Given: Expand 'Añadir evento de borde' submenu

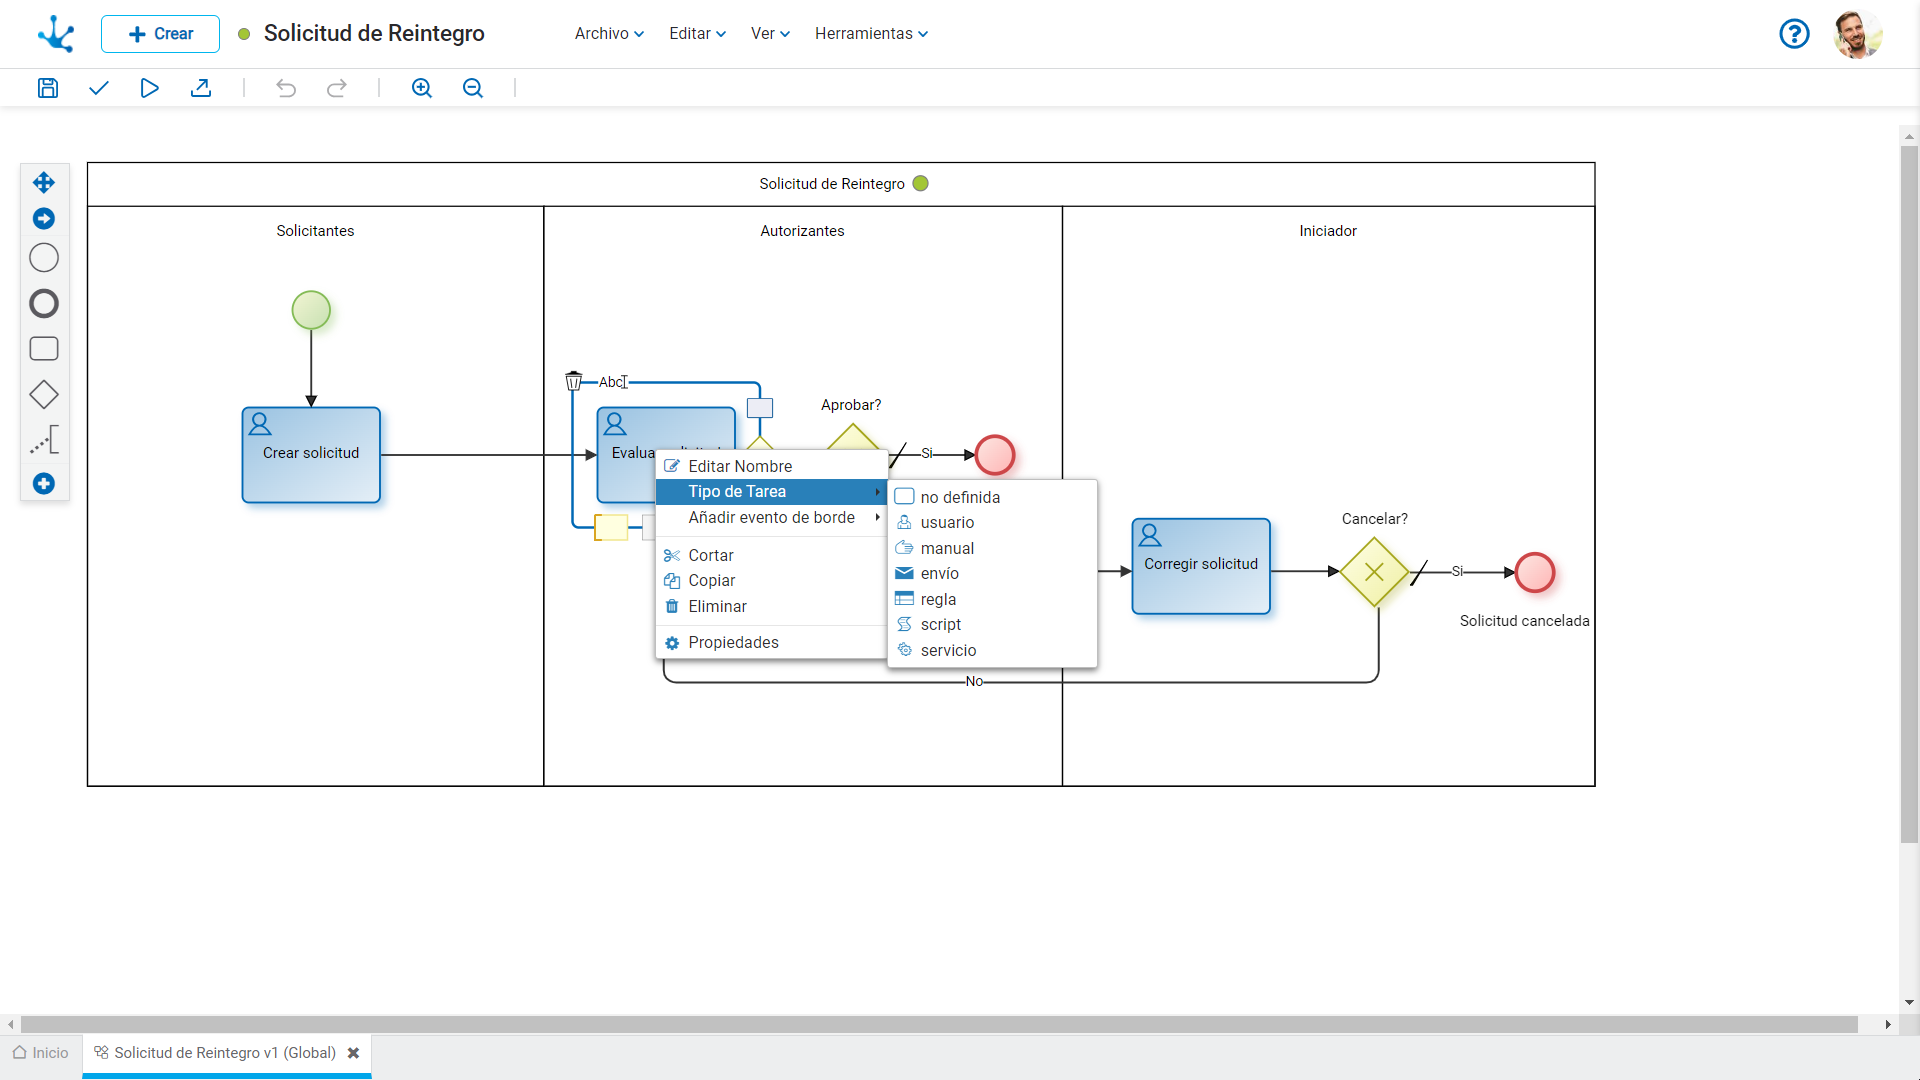Looking at the screenshot, I should (771, 517).
